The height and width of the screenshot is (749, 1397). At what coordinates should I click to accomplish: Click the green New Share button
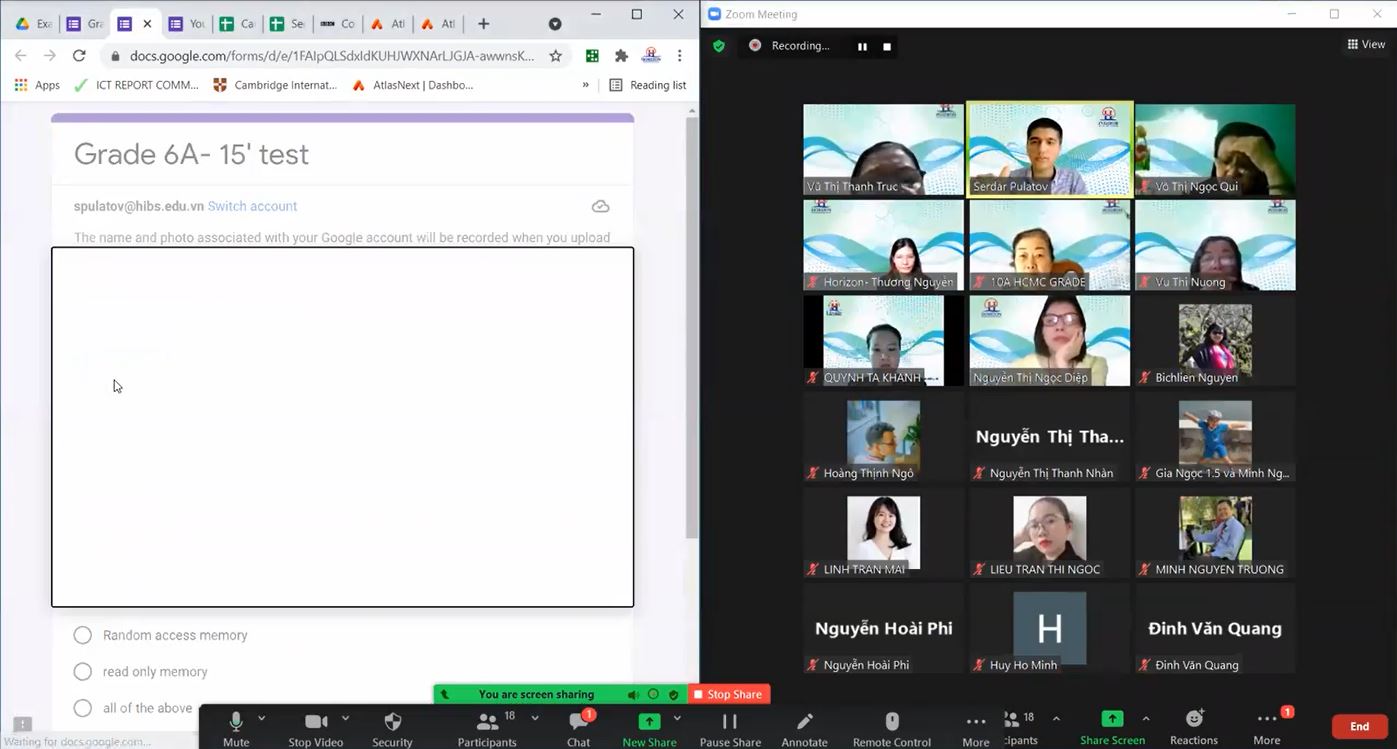coord(649,729)
